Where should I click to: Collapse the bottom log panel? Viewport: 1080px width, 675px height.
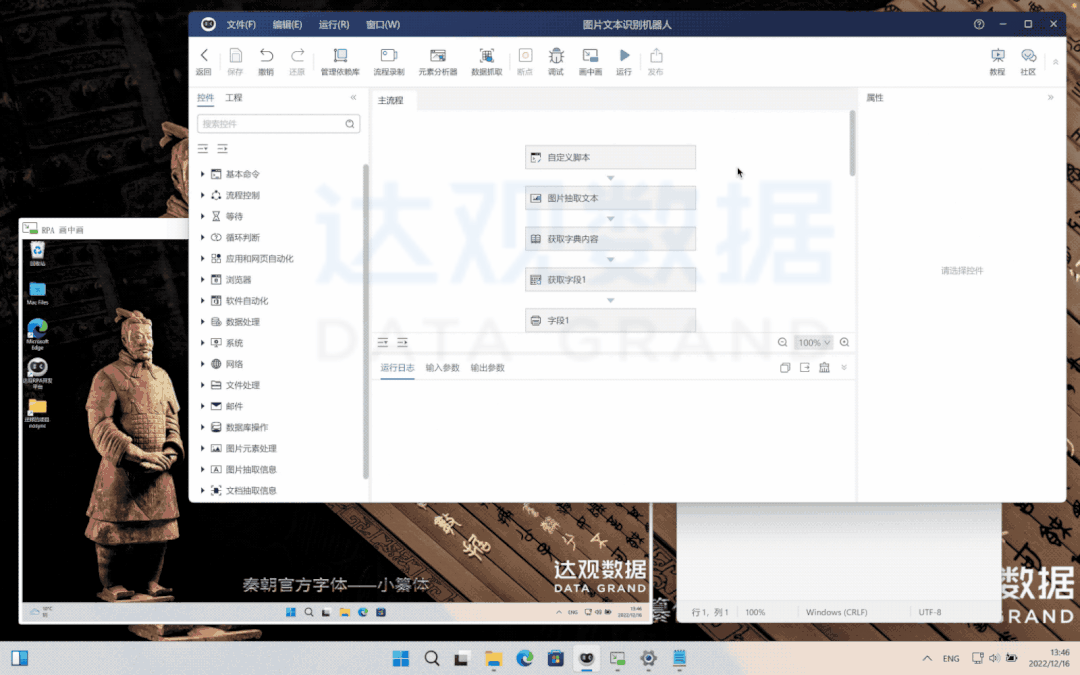(x=844, y=368)
